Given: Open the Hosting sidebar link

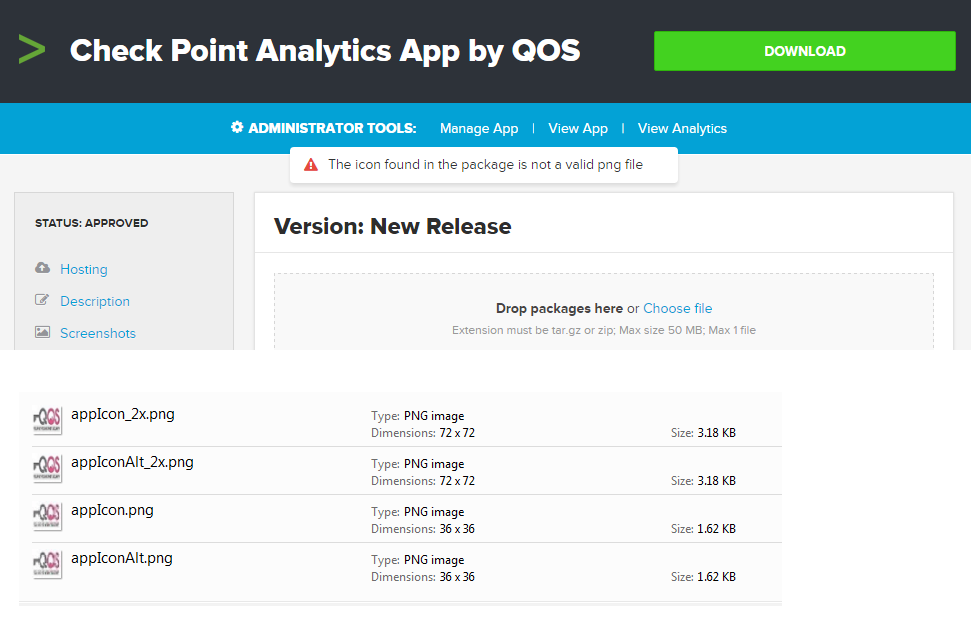Looking at the screenshot, I should [x=84, y=269].
